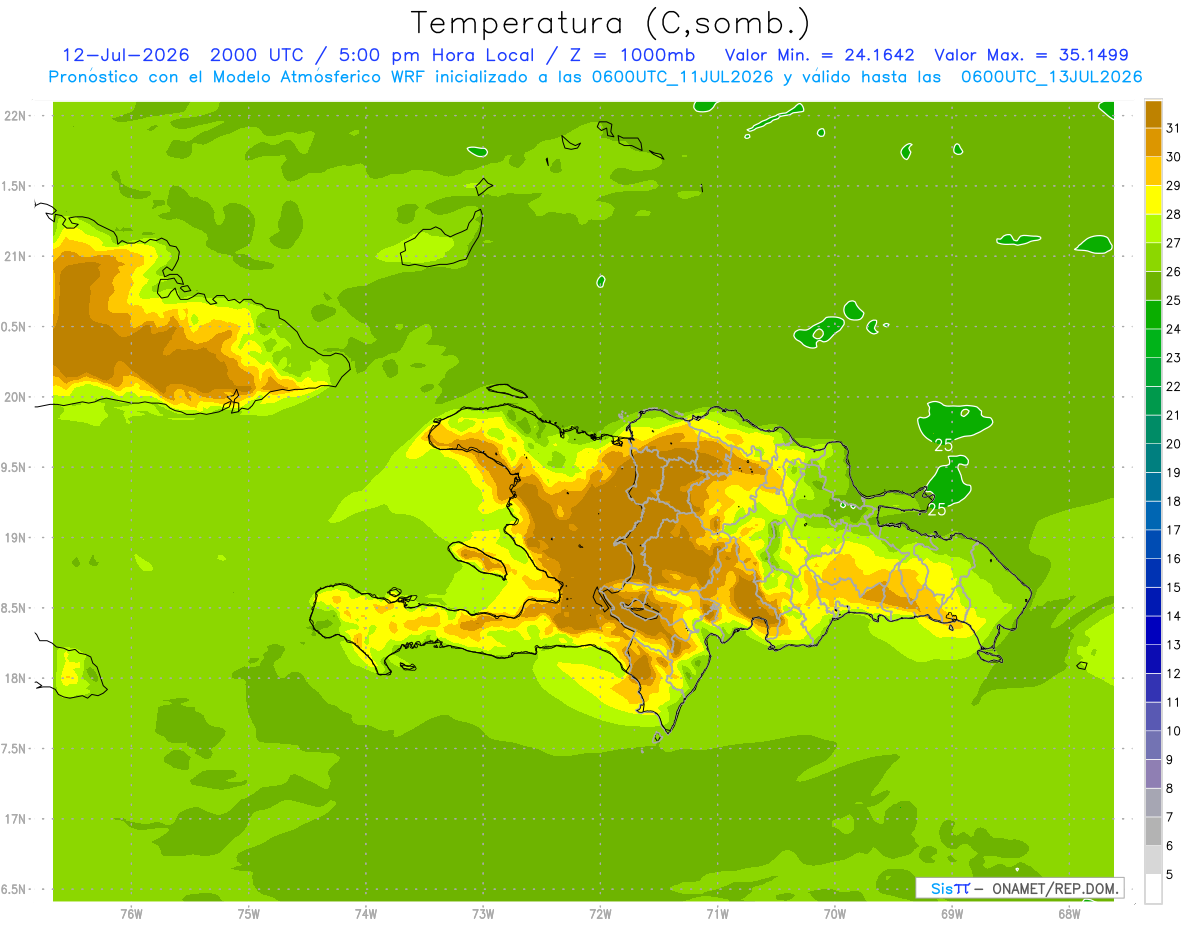The image size is (1200, 927).
Task: Click the '71W' longitude axis label
Action: click(717, 913)
